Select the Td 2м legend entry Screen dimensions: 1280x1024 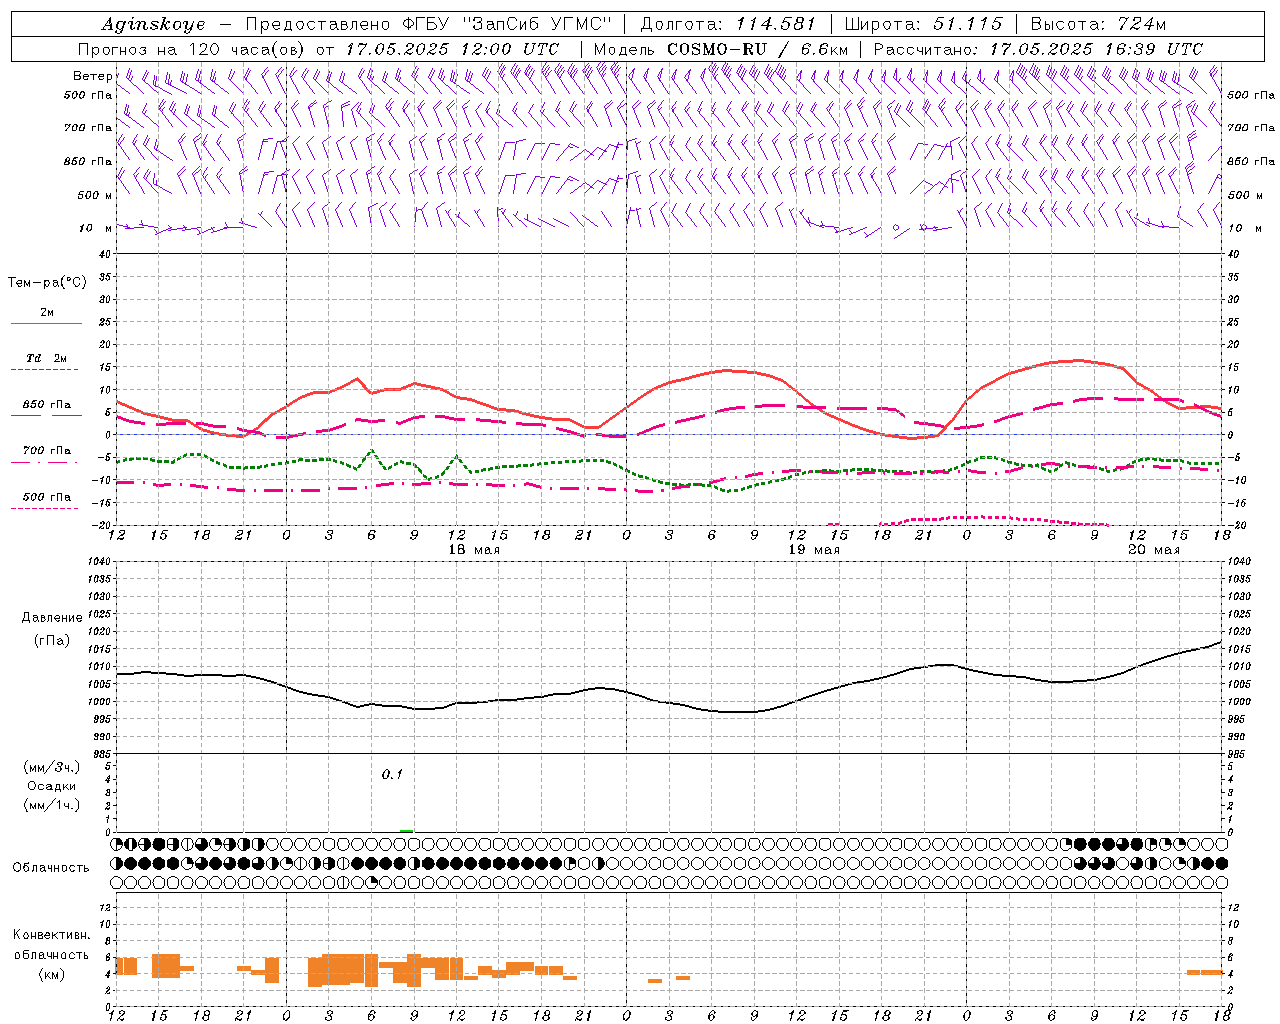[47, 358]
